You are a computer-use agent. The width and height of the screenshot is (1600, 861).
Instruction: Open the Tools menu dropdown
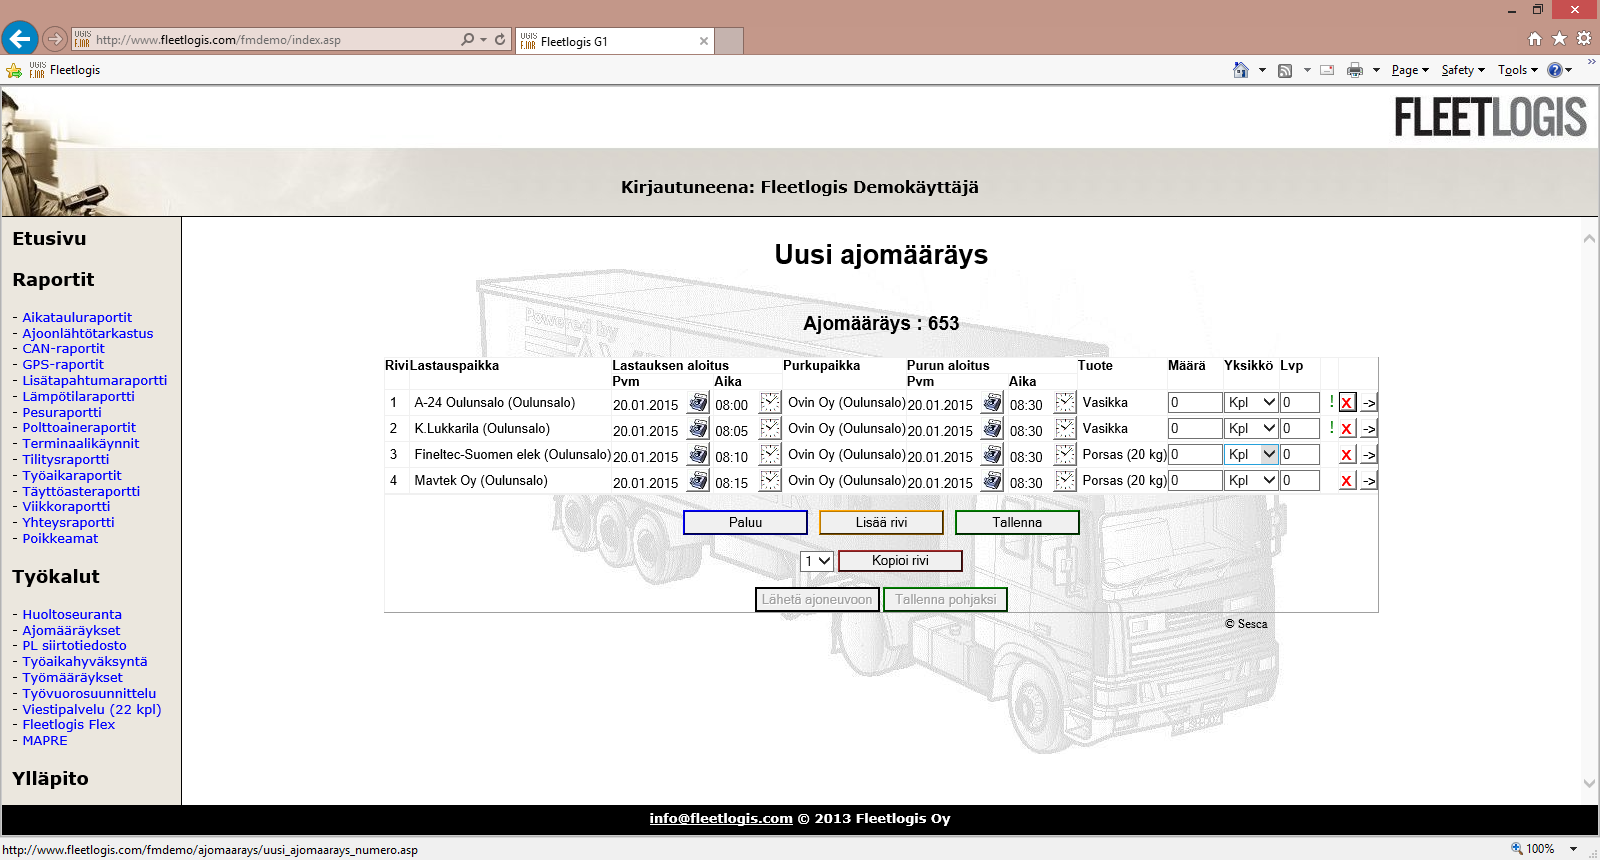point(1518,70)
